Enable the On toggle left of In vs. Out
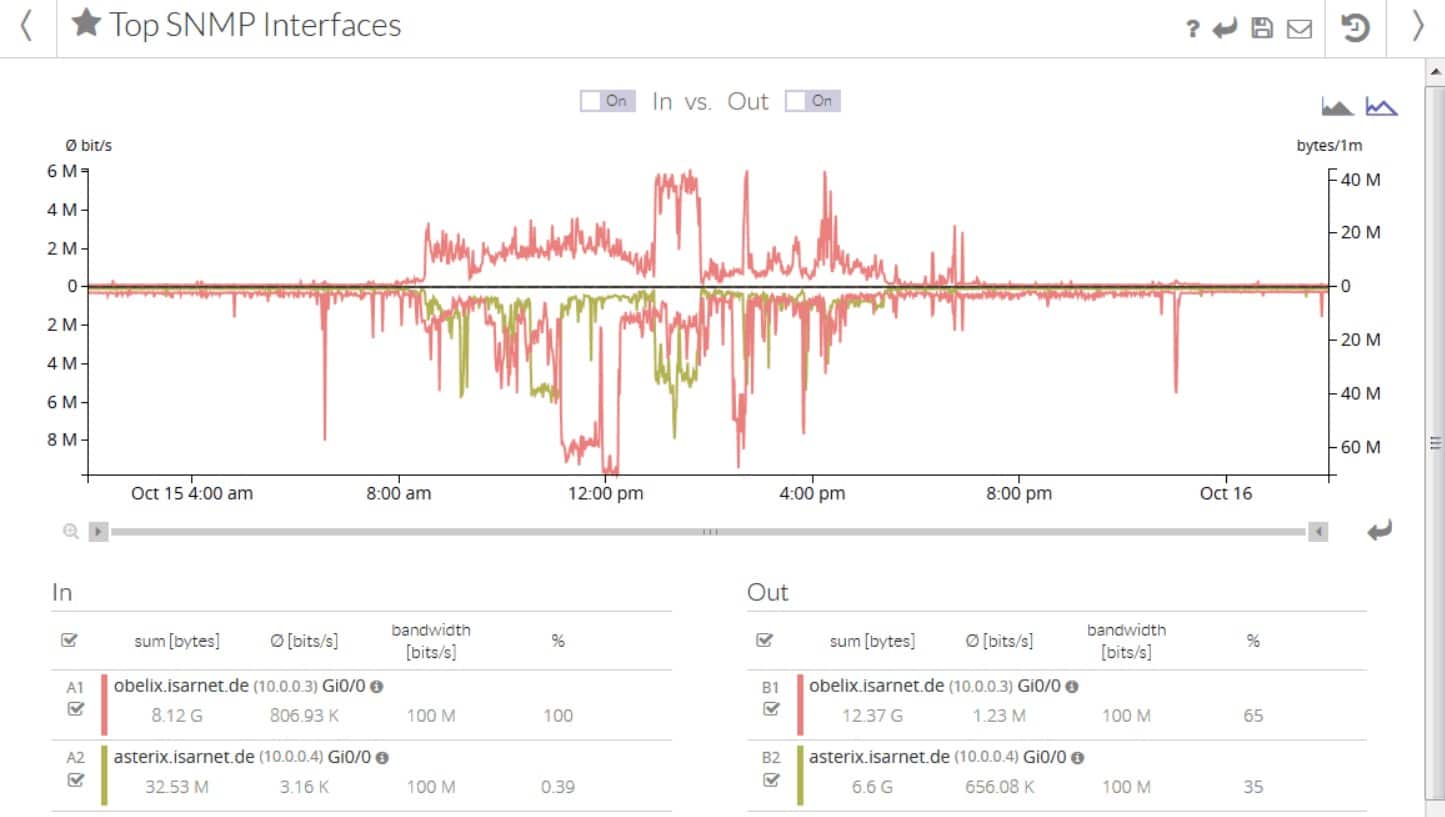Screen dimensions: 1445x817 coord(607,100)
